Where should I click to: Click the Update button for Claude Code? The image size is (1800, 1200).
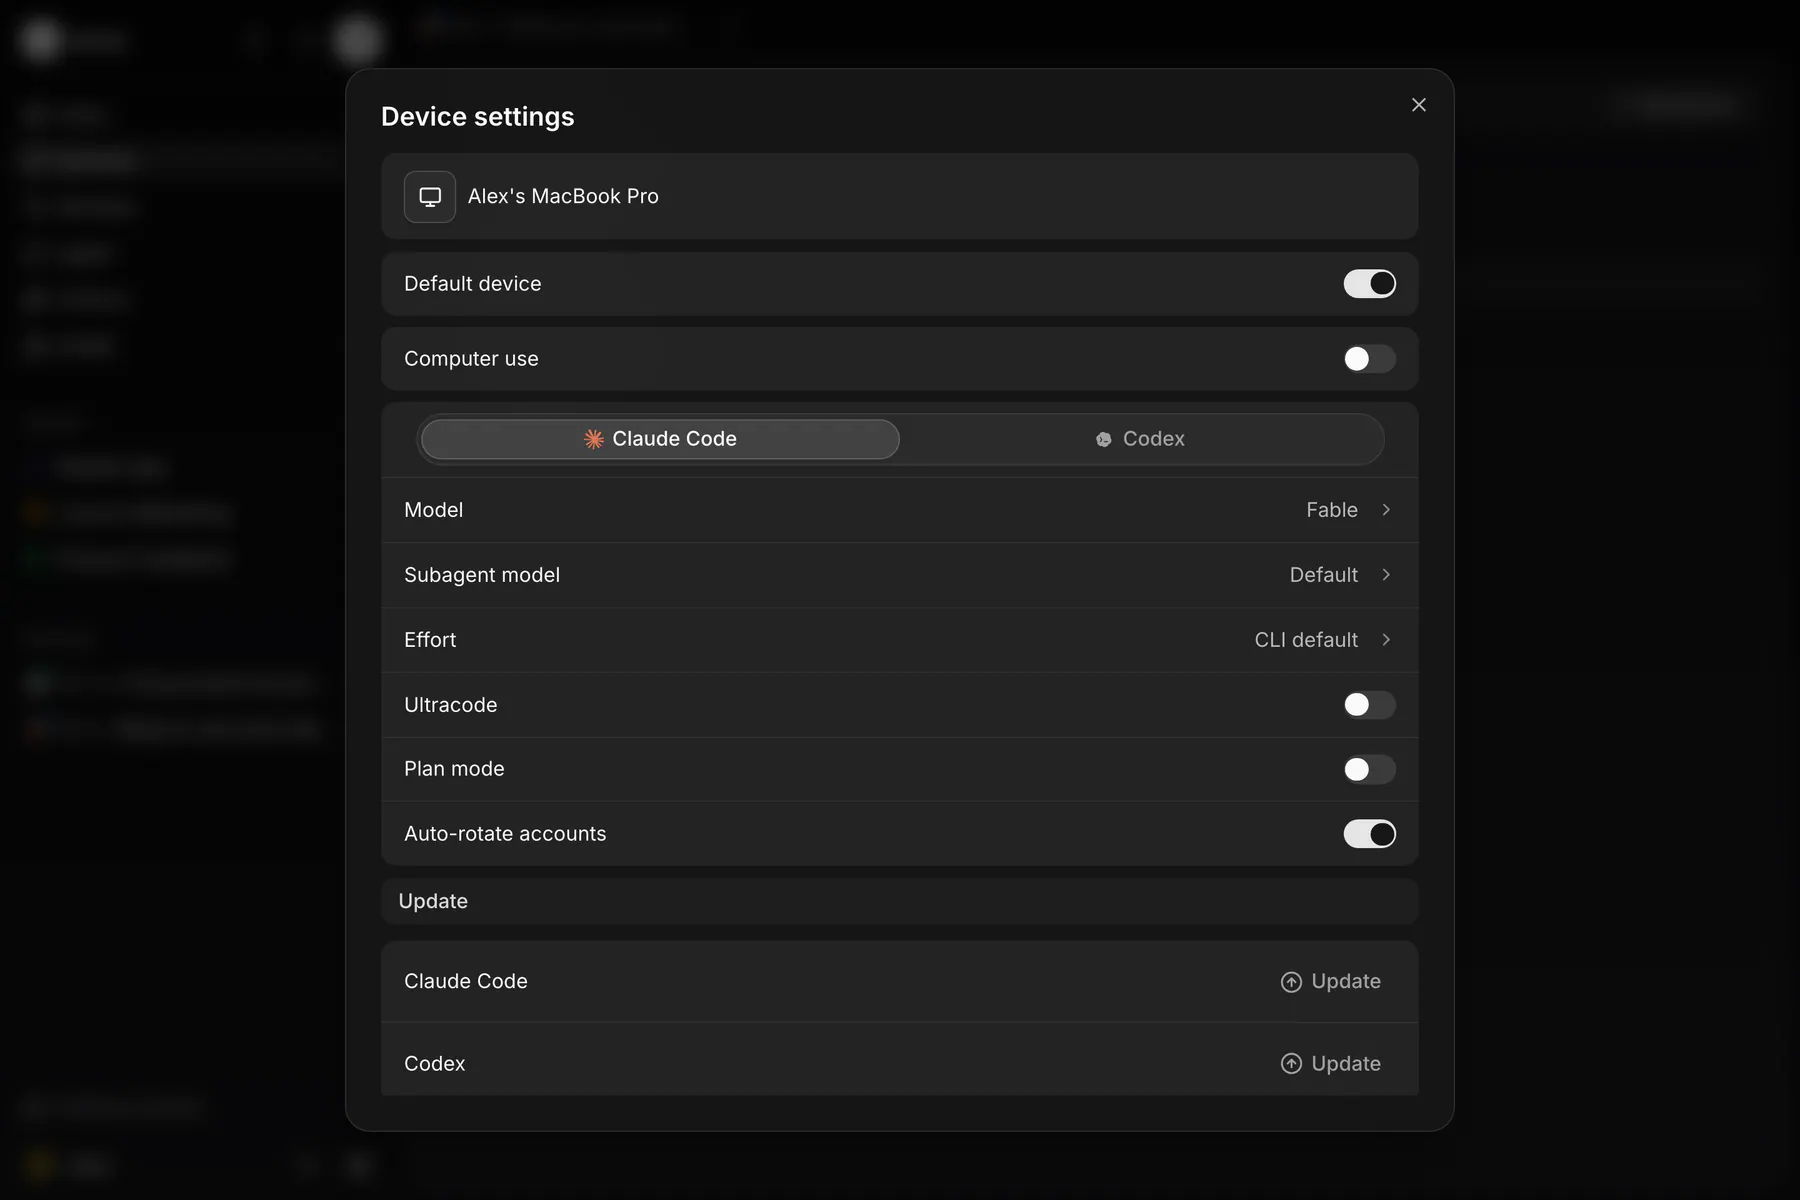click(x=1331, y=982)
